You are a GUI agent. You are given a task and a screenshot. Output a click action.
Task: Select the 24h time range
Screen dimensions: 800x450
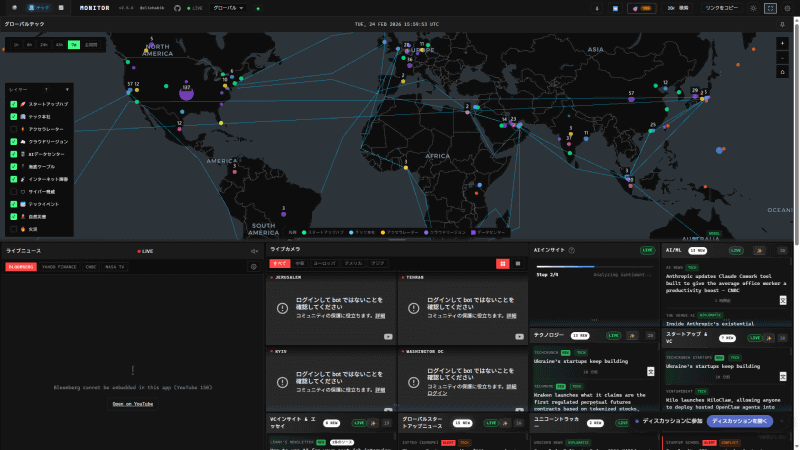tap(44, 45)
